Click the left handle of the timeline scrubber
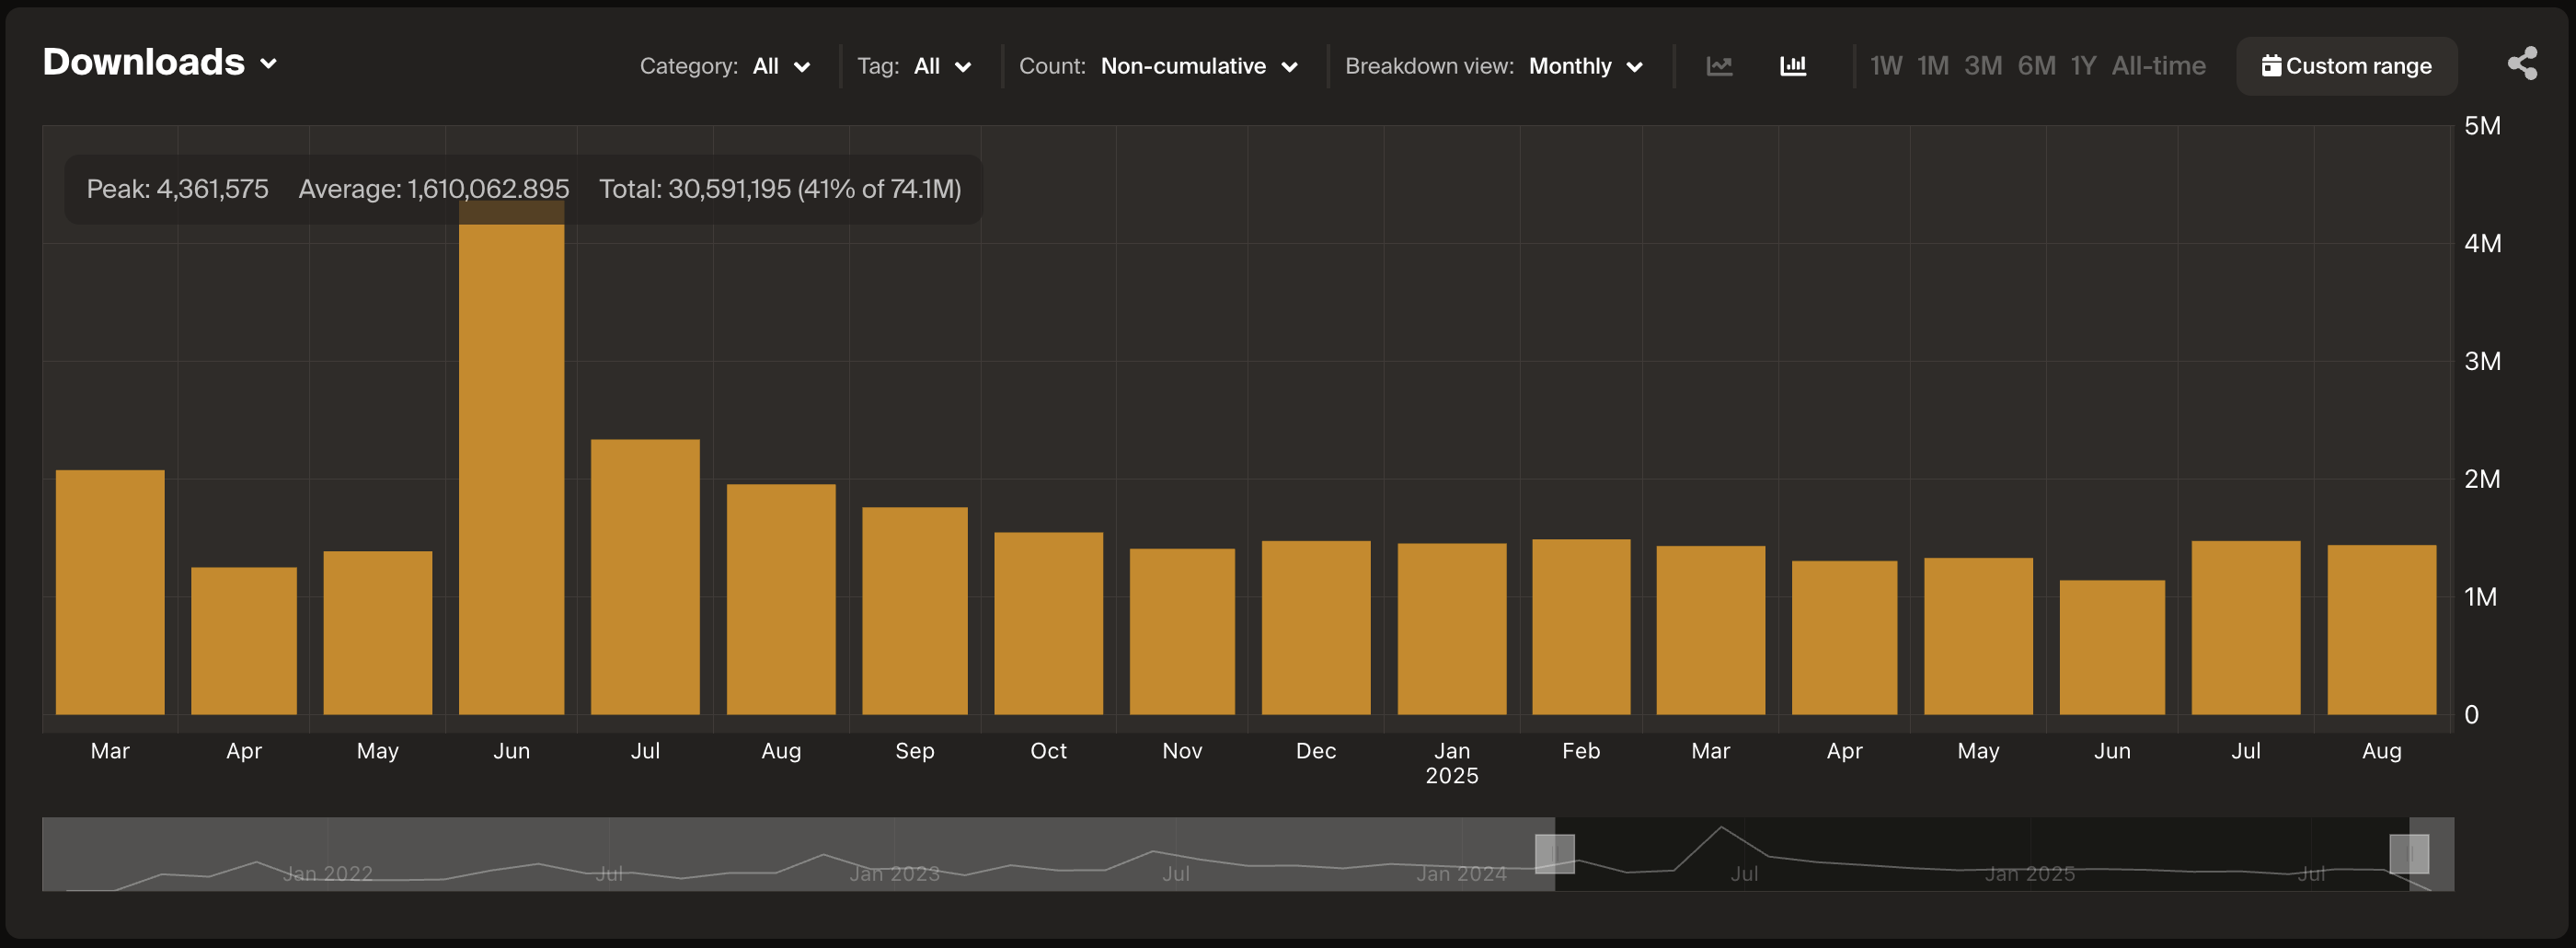 pos(1556,854)
